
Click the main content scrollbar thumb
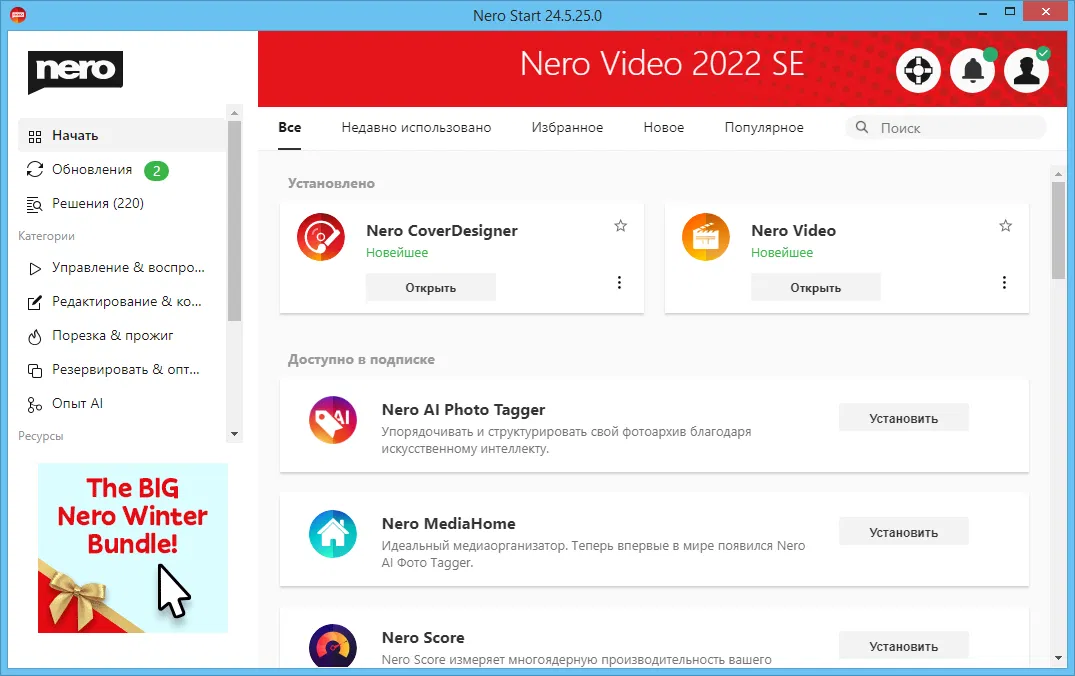[1058, 230]
